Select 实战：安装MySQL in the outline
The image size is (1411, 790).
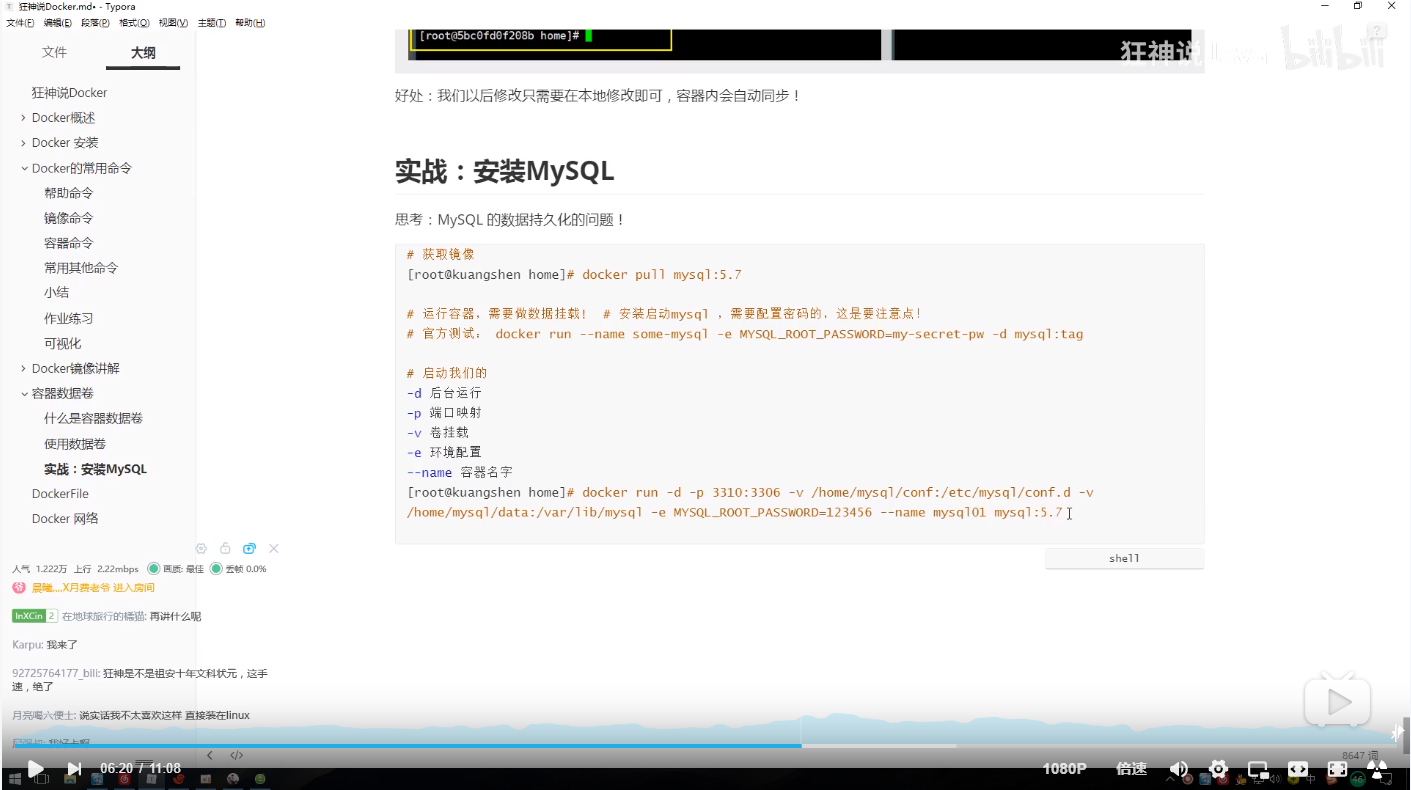(x=95, y=469)
